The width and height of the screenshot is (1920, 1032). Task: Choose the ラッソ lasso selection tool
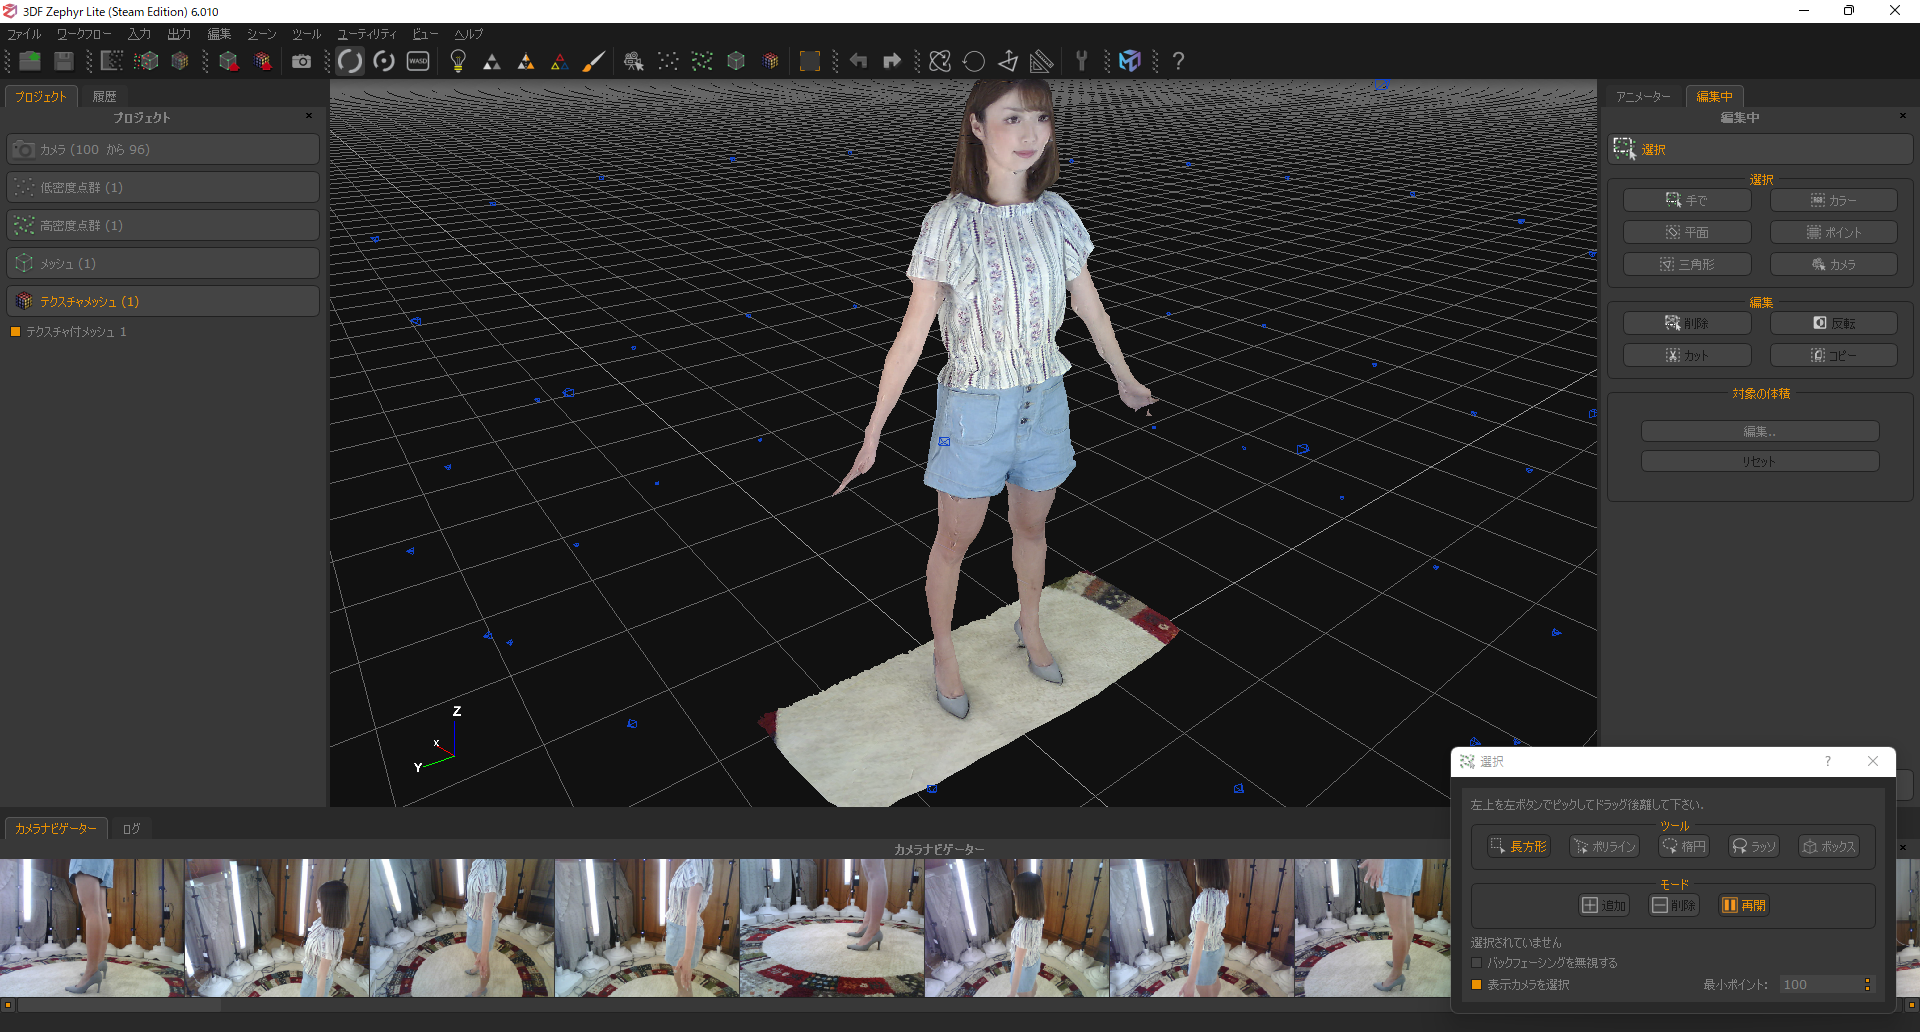1753,847
